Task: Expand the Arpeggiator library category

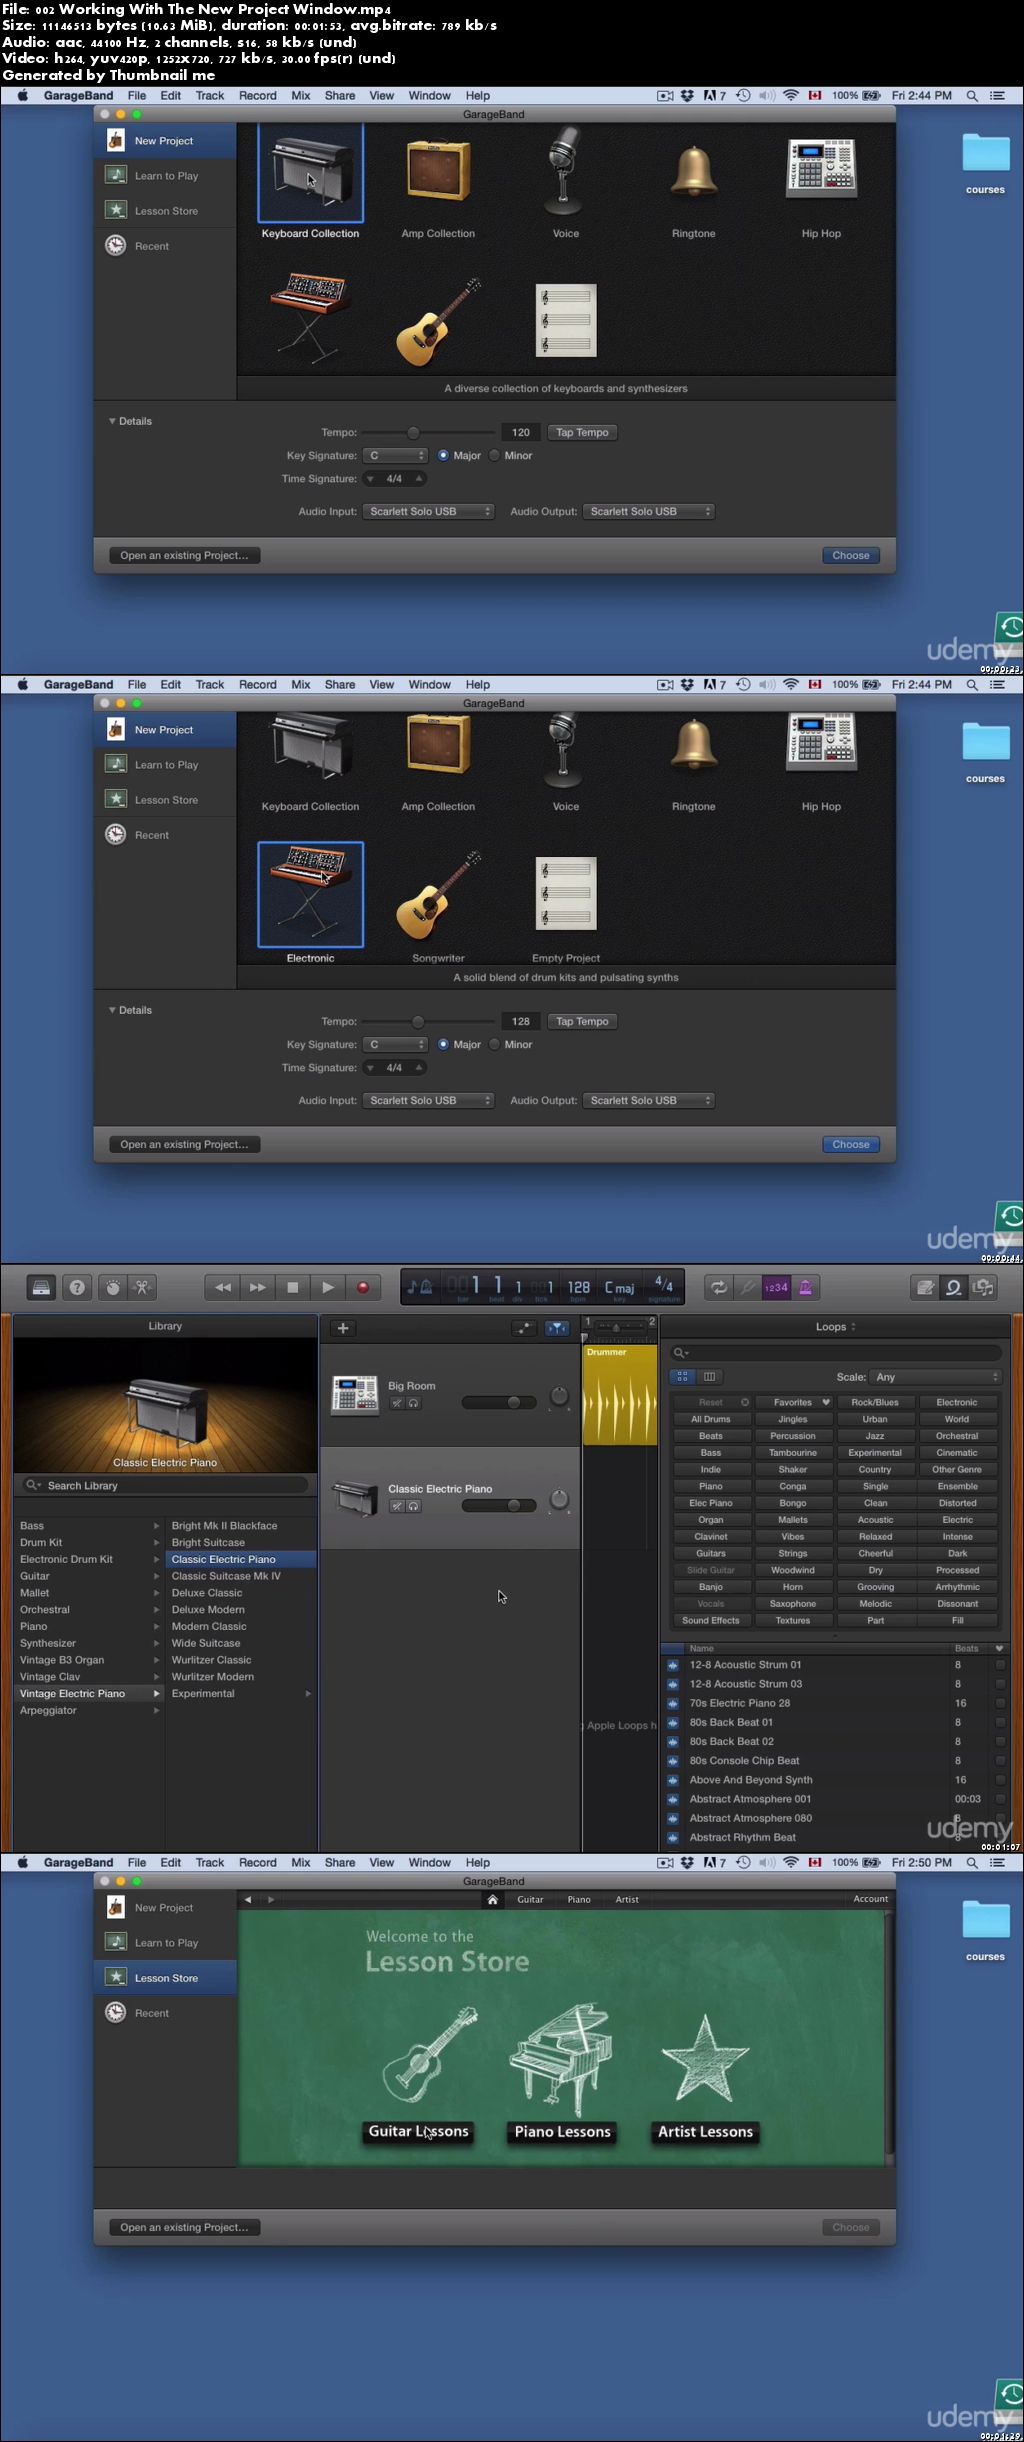Action: [x=156, y=1711]
